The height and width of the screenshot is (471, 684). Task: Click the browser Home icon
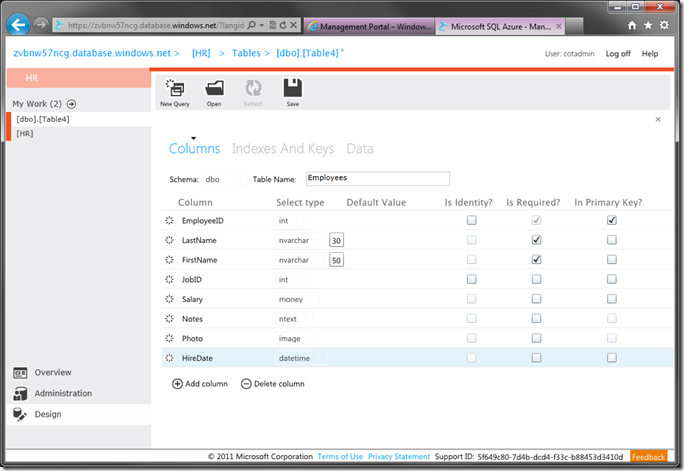pyautogui.click(x=632, y=26)
